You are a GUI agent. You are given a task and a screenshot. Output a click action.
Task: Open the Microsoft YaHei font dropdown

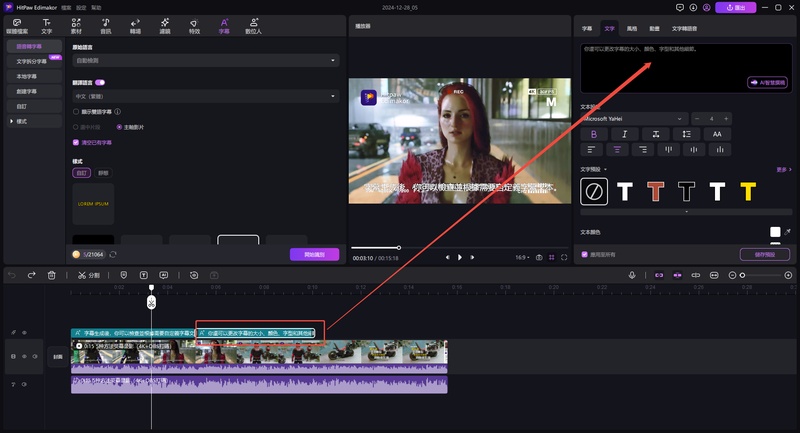634,119
